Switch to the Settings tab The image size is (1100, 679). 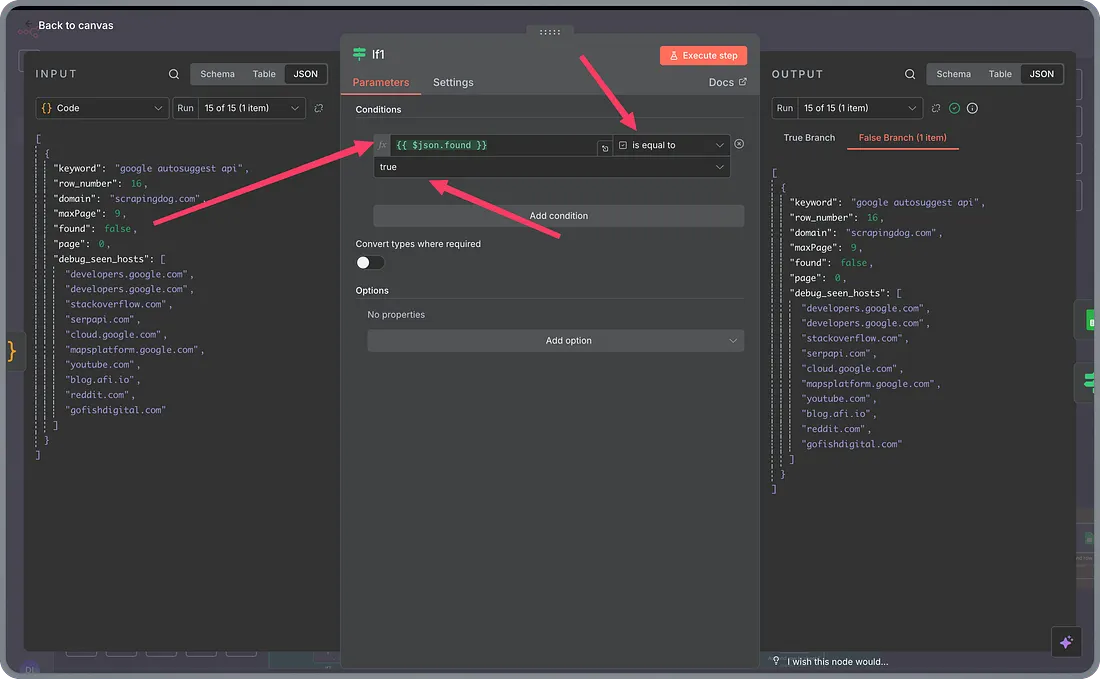(x=453, y=83)
